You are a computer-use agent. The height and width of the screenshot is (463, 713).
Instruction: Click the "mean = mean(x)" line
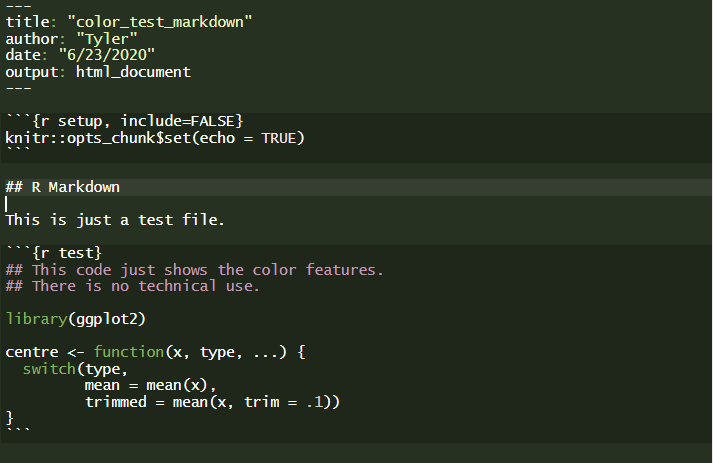point(151,385)
